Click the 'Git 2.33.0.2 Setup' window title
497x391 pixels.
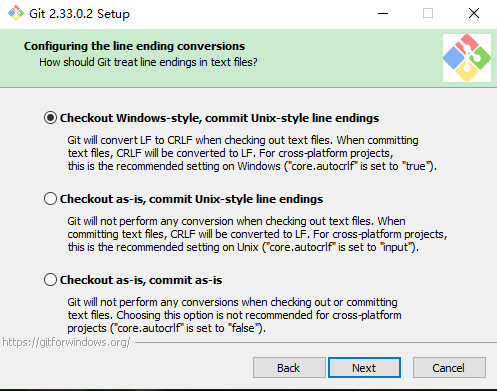[79, 14]
